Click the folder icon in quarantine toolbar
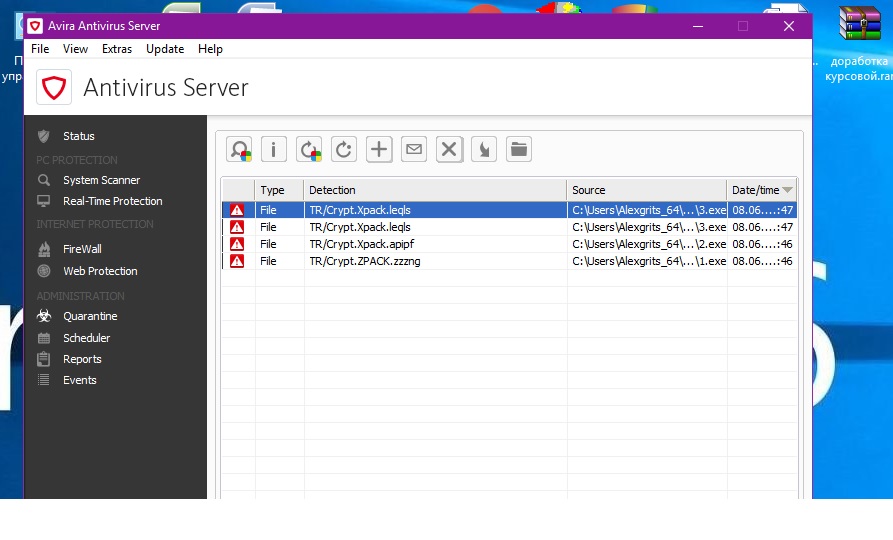The width and height of the screenshot is (893, 540). coord(519,150)
